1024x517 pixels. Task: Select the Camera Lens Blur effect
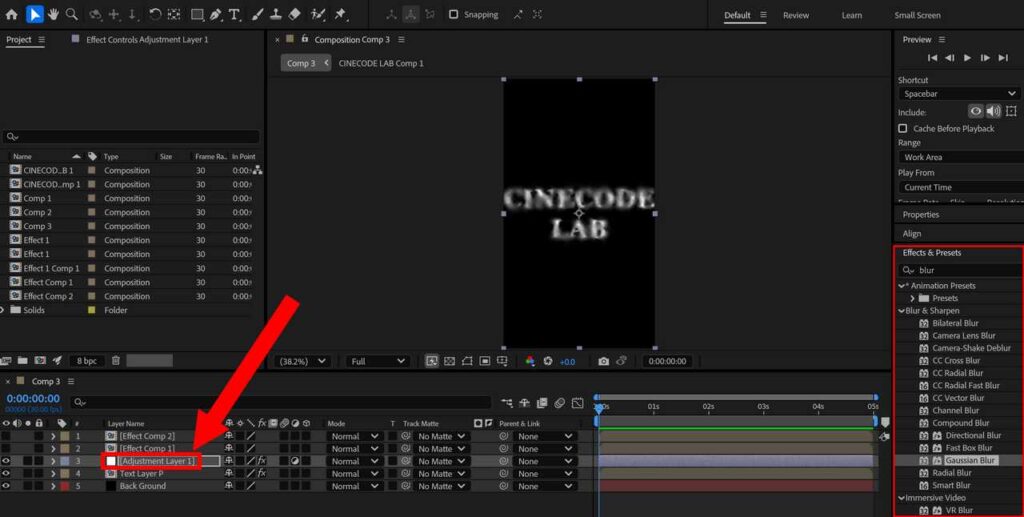pos(964,336)
